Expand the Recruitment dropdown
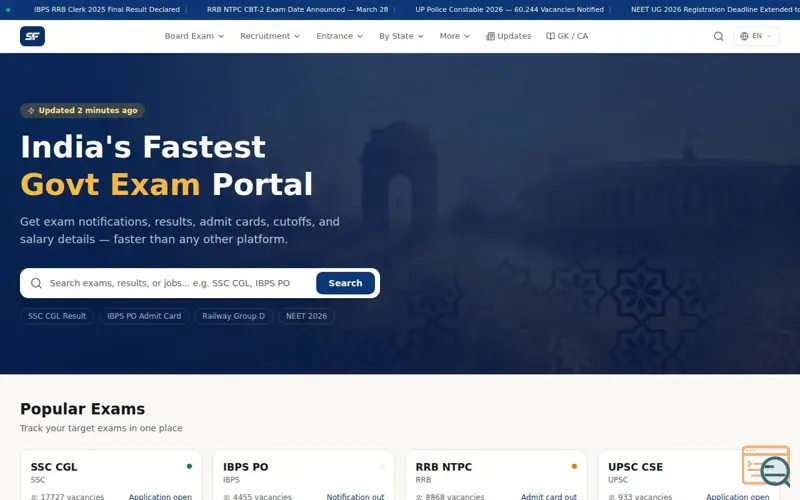 [x=270, y=36]
